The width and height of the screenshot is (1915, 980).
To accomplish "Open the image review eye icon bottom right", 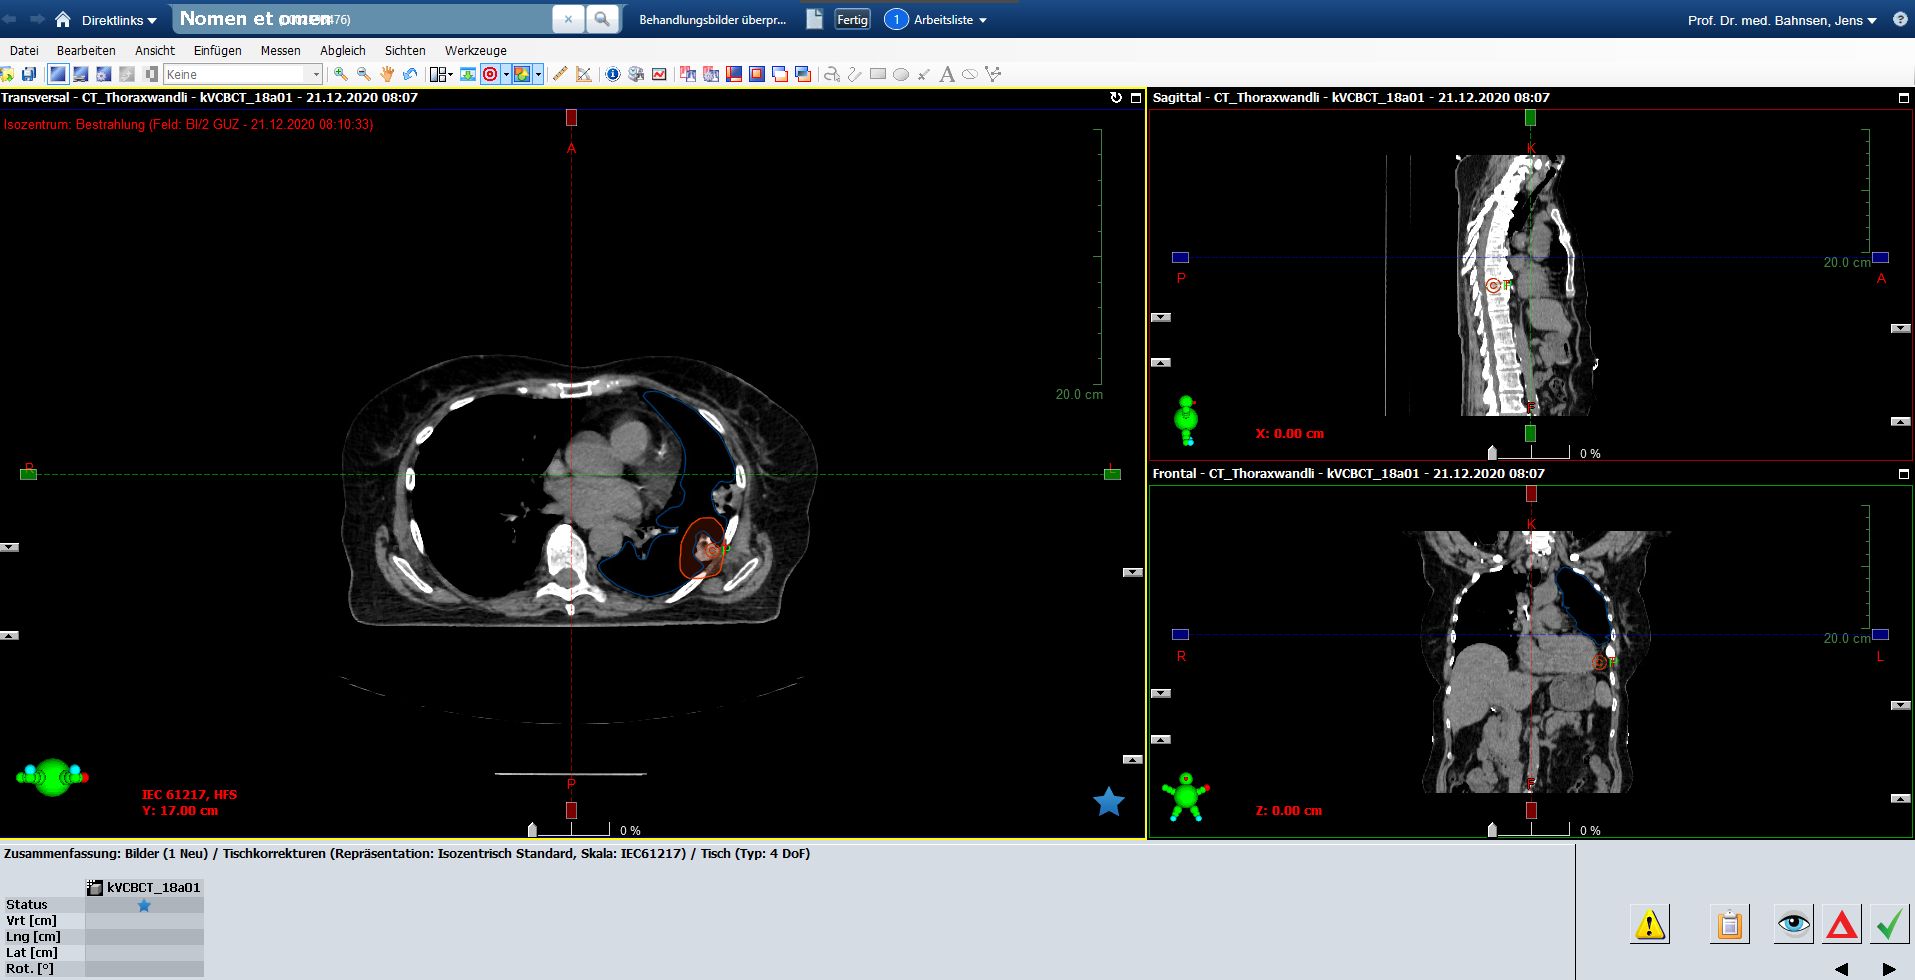I will 1793,923.
